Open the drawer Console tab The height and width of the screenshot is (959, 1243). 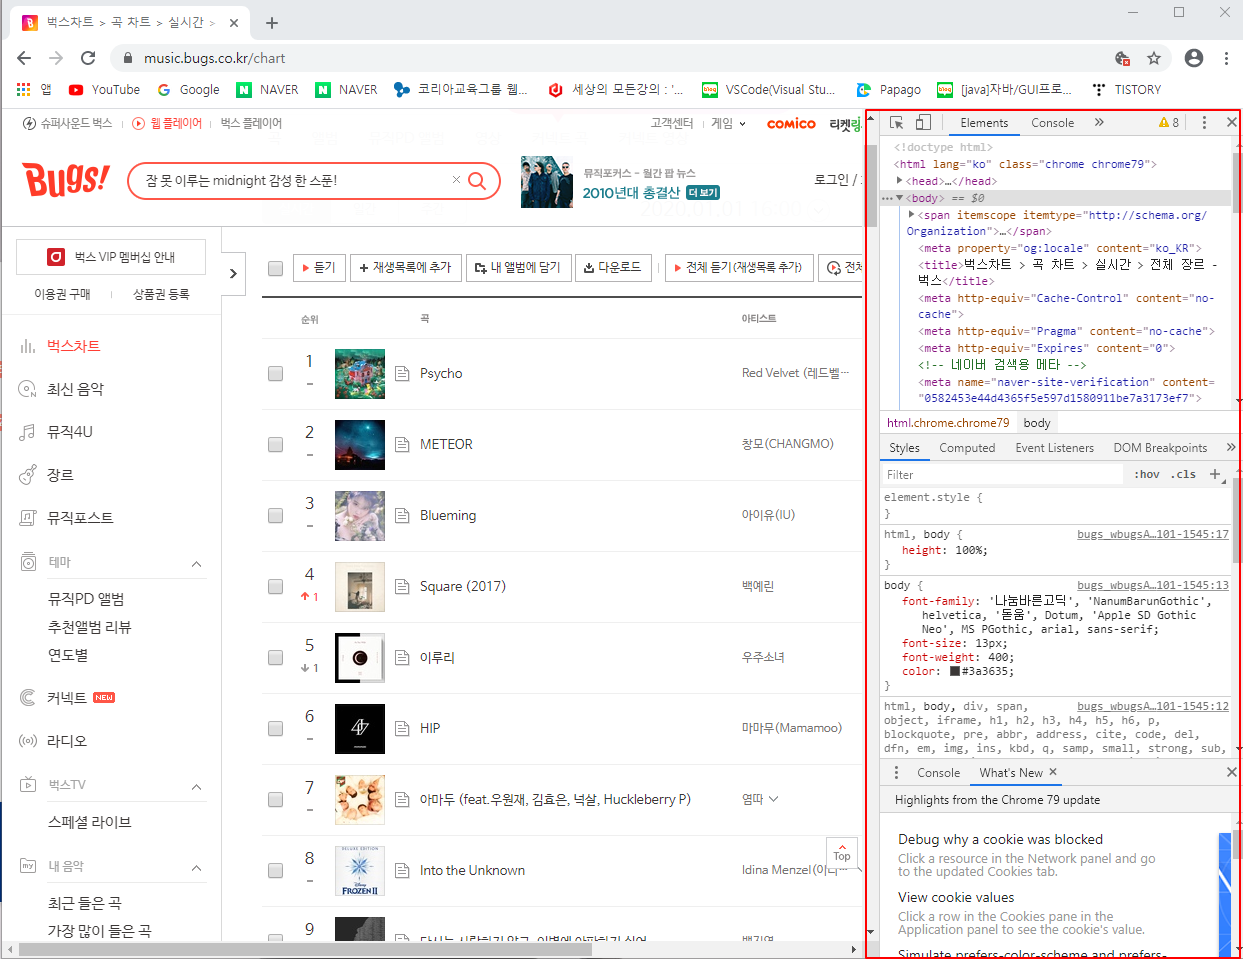tap(938, 773)
